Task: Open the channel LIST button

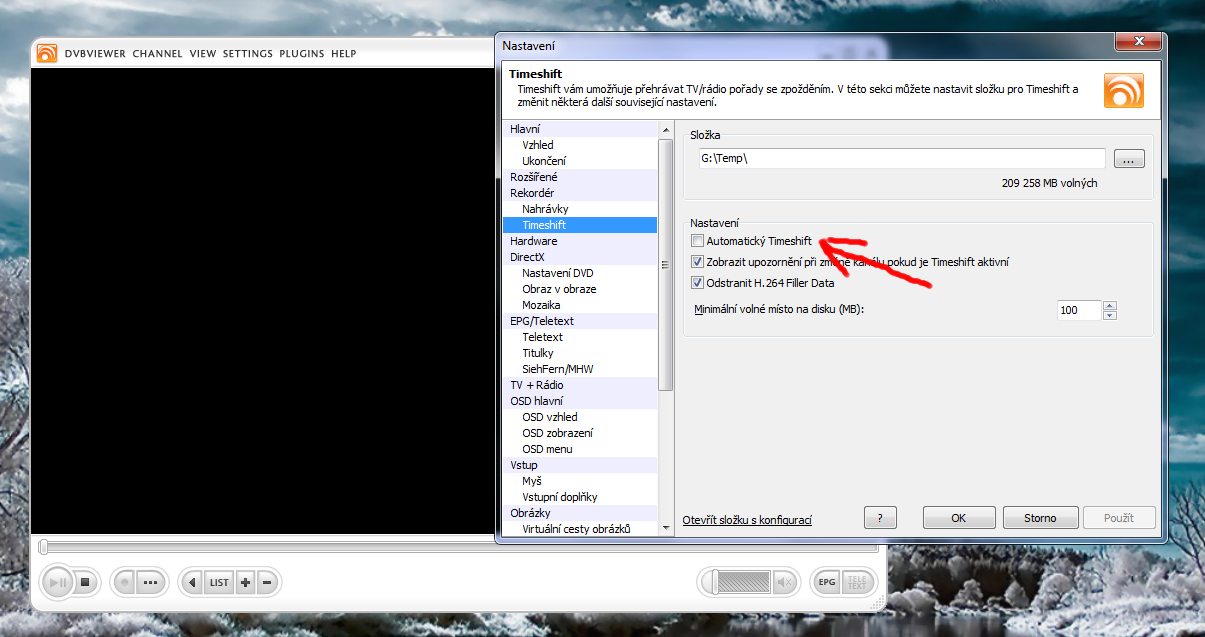Action: point(219,581)
